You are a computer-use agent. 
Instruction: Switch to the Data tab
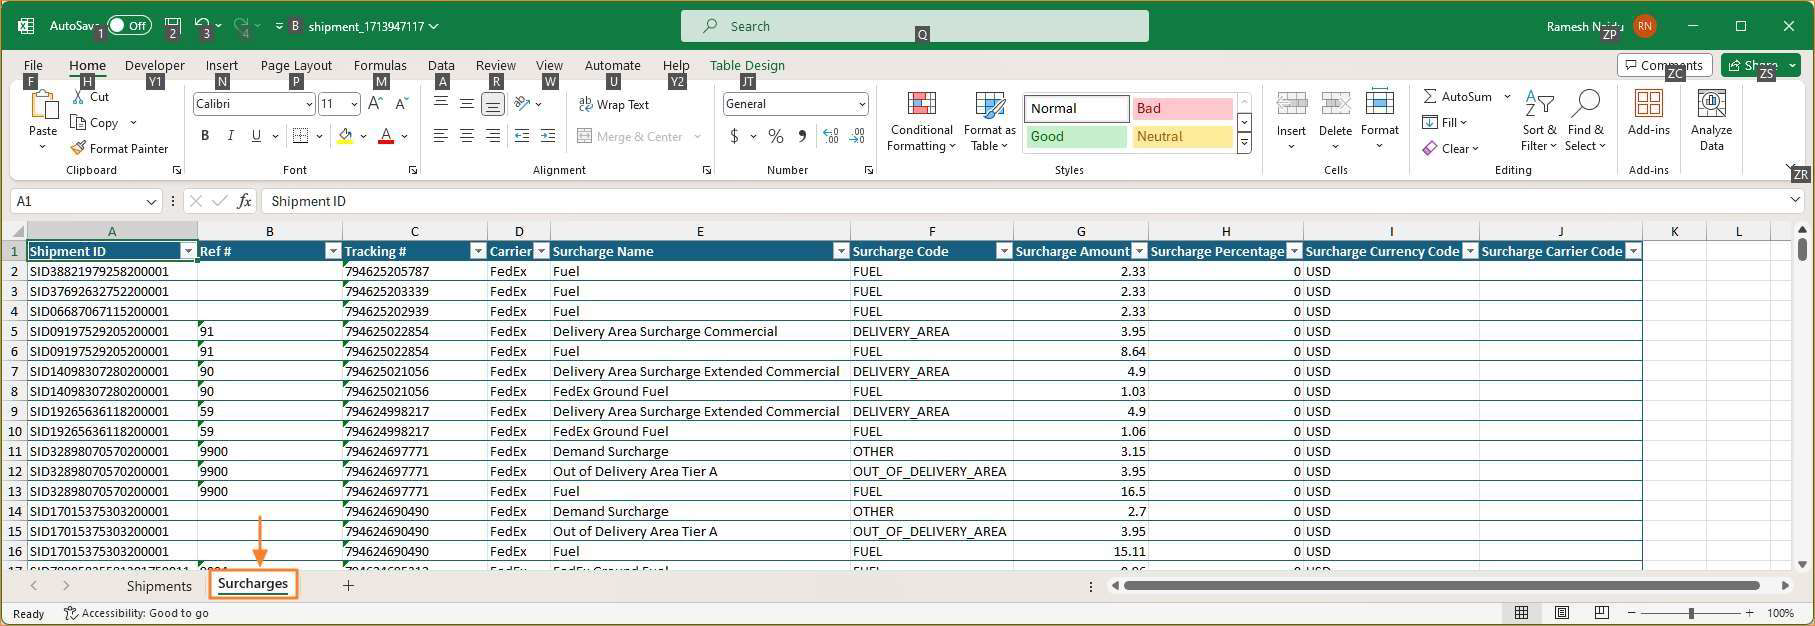tap(441, 65)
